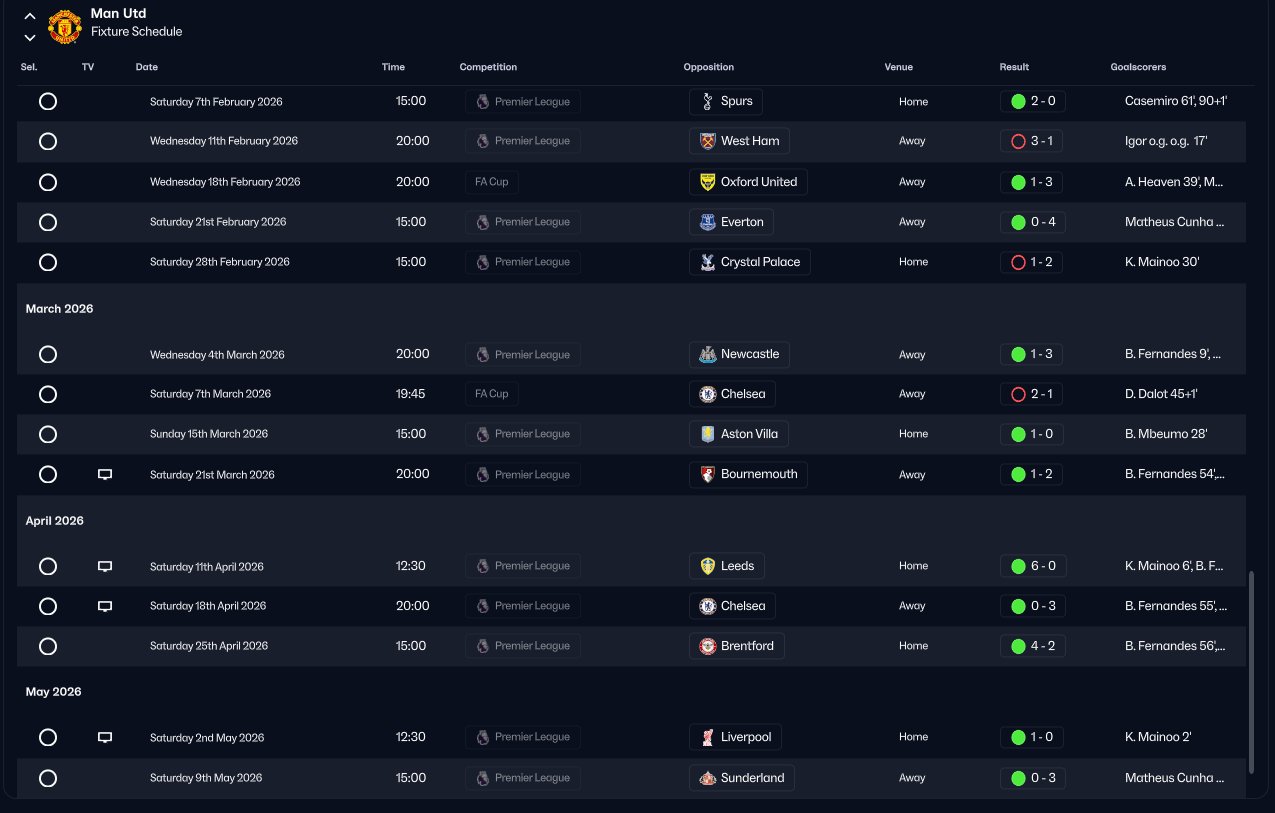Select the Newcastle fixture radio button
This screenshot has width=1275, height=813.
tap(48, 355)
